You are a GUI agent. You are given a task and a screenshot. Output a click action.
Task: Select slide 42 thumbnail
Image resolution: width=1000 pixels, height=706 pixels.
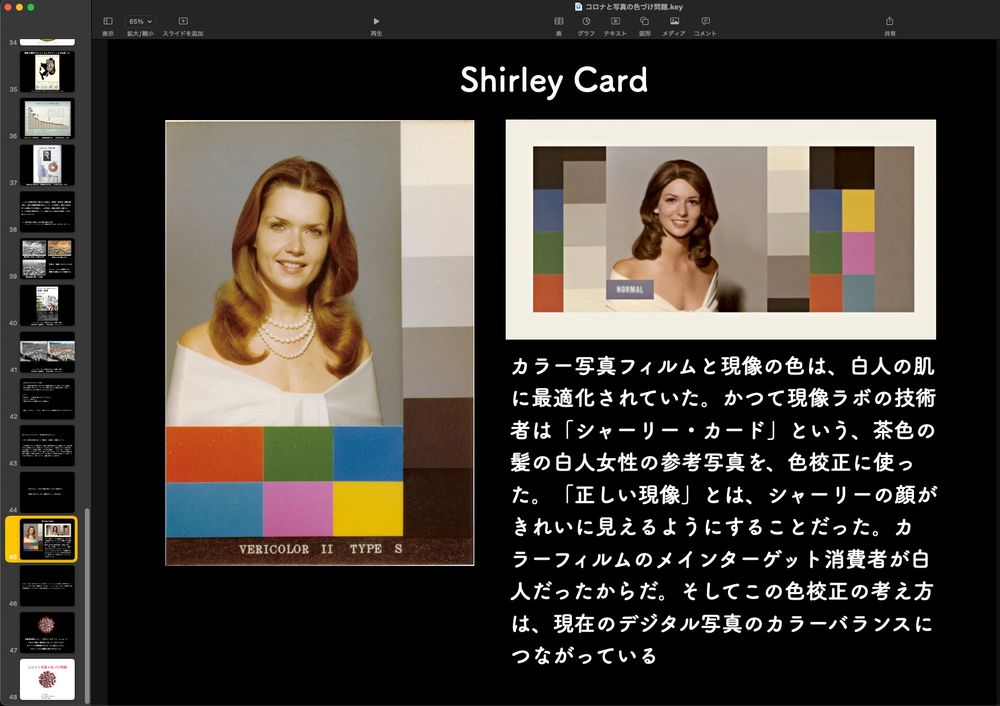tap(47, 399)
